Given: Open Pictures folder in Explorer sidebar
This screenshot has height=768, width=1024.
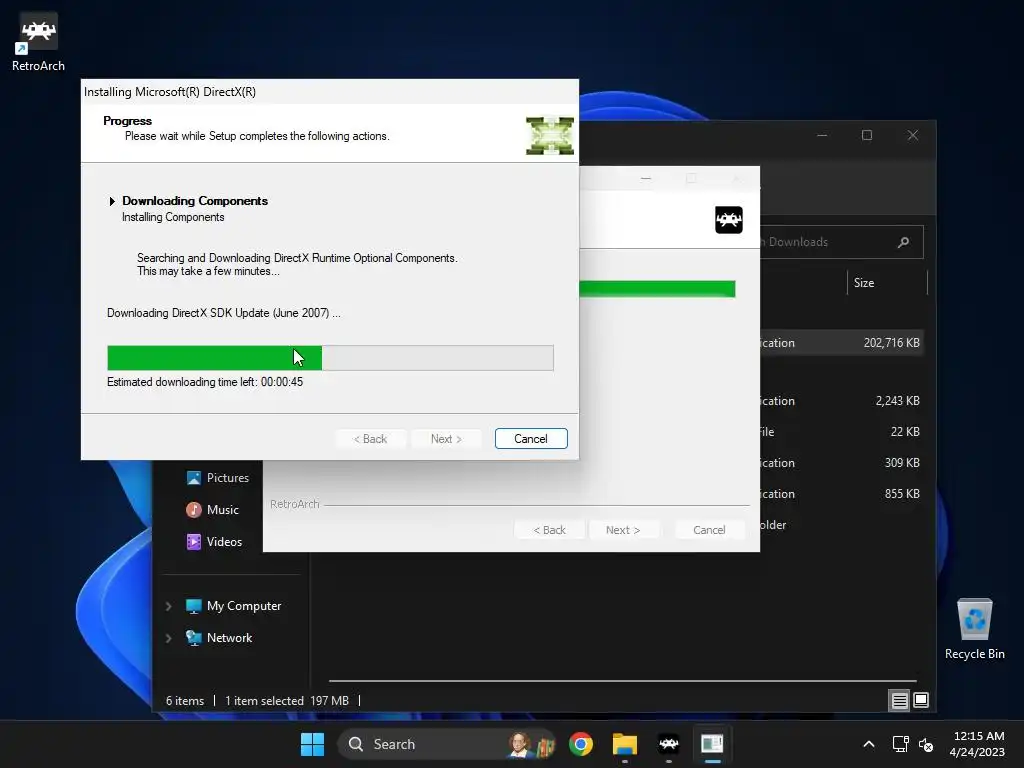Looking at the screenshot, I should click(217, 477).
